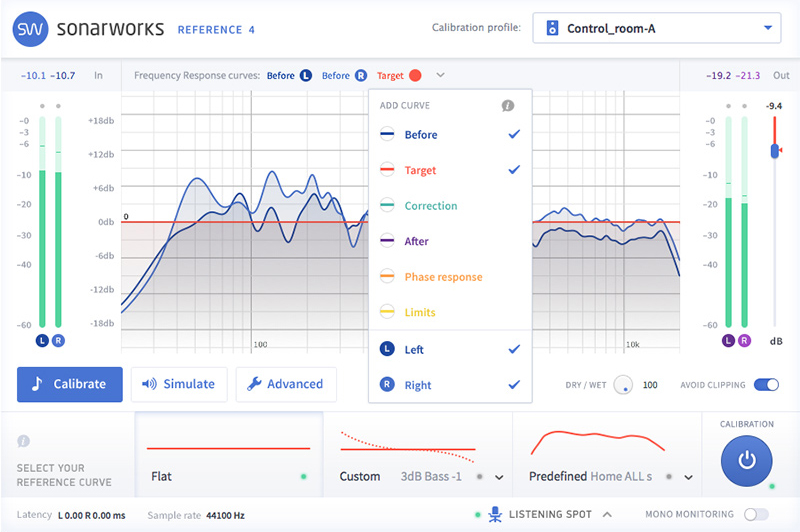
Task: Click the Before R curve badge in the header
Action: (x=361, y=75)
